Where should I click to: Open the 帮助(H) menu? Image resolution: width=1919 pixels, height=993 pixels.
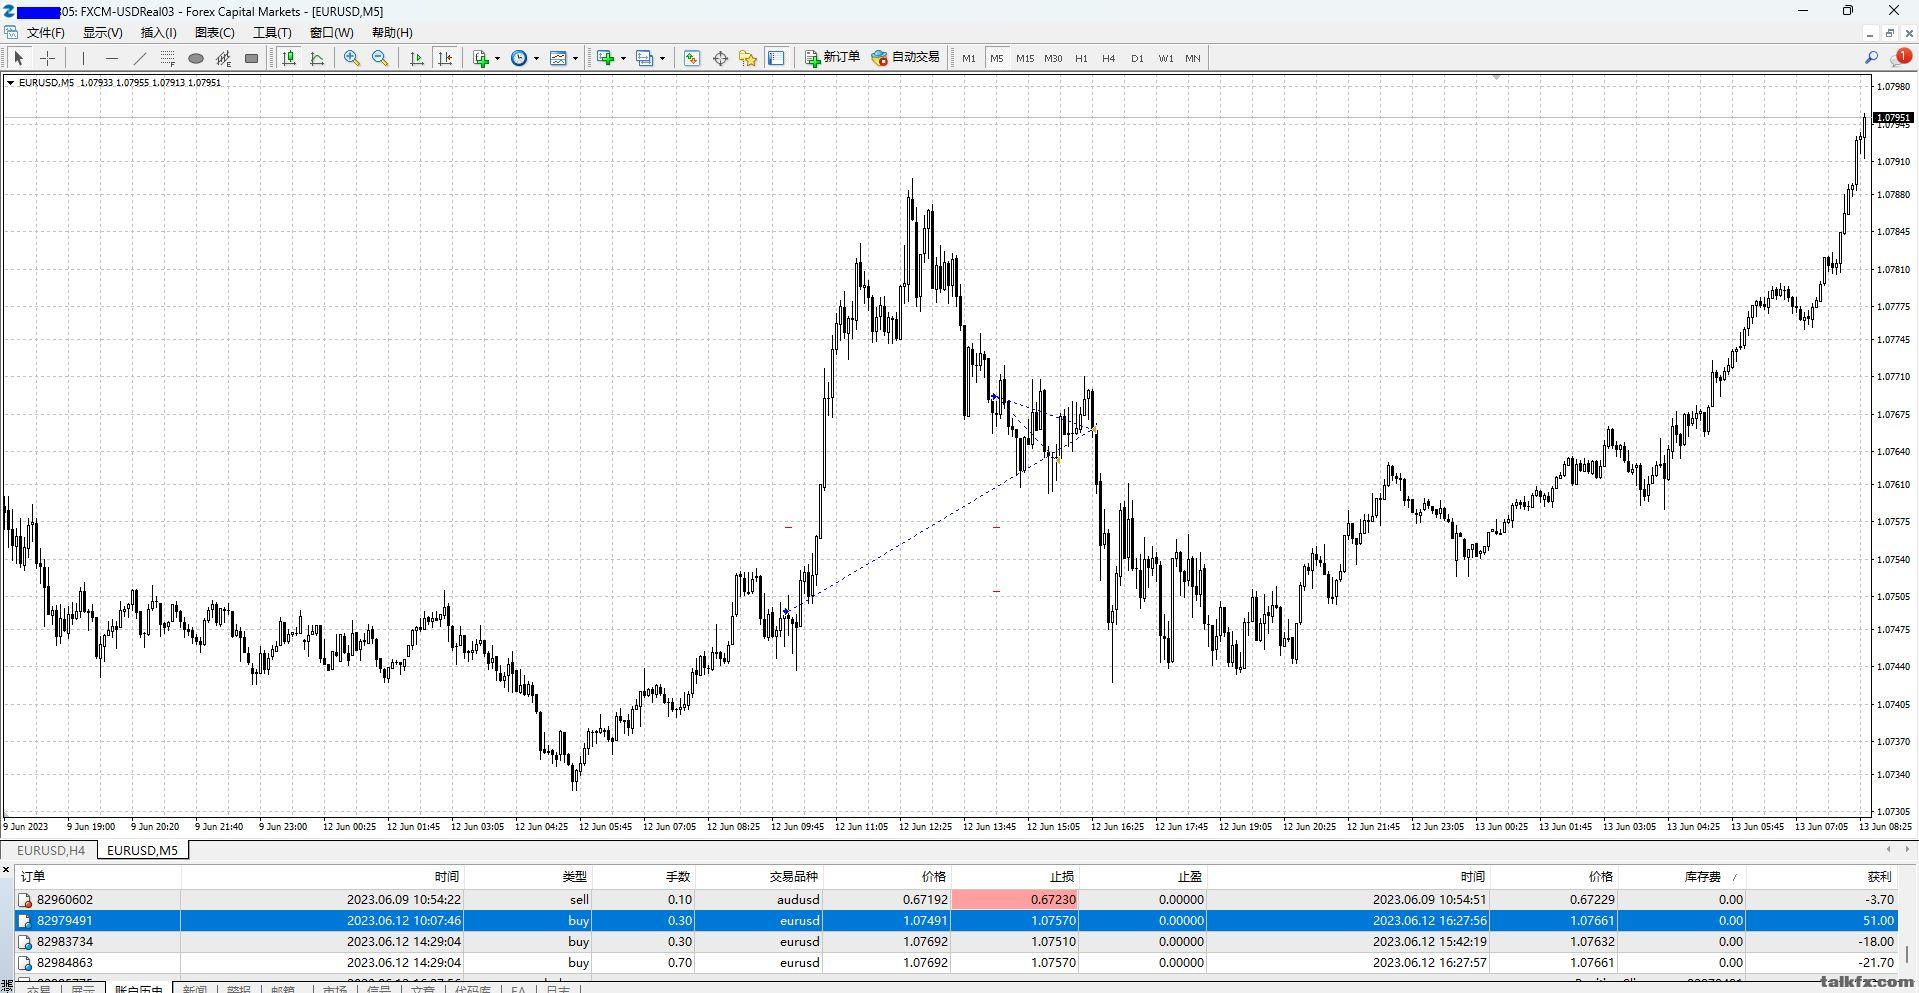(x=392, y=32)
